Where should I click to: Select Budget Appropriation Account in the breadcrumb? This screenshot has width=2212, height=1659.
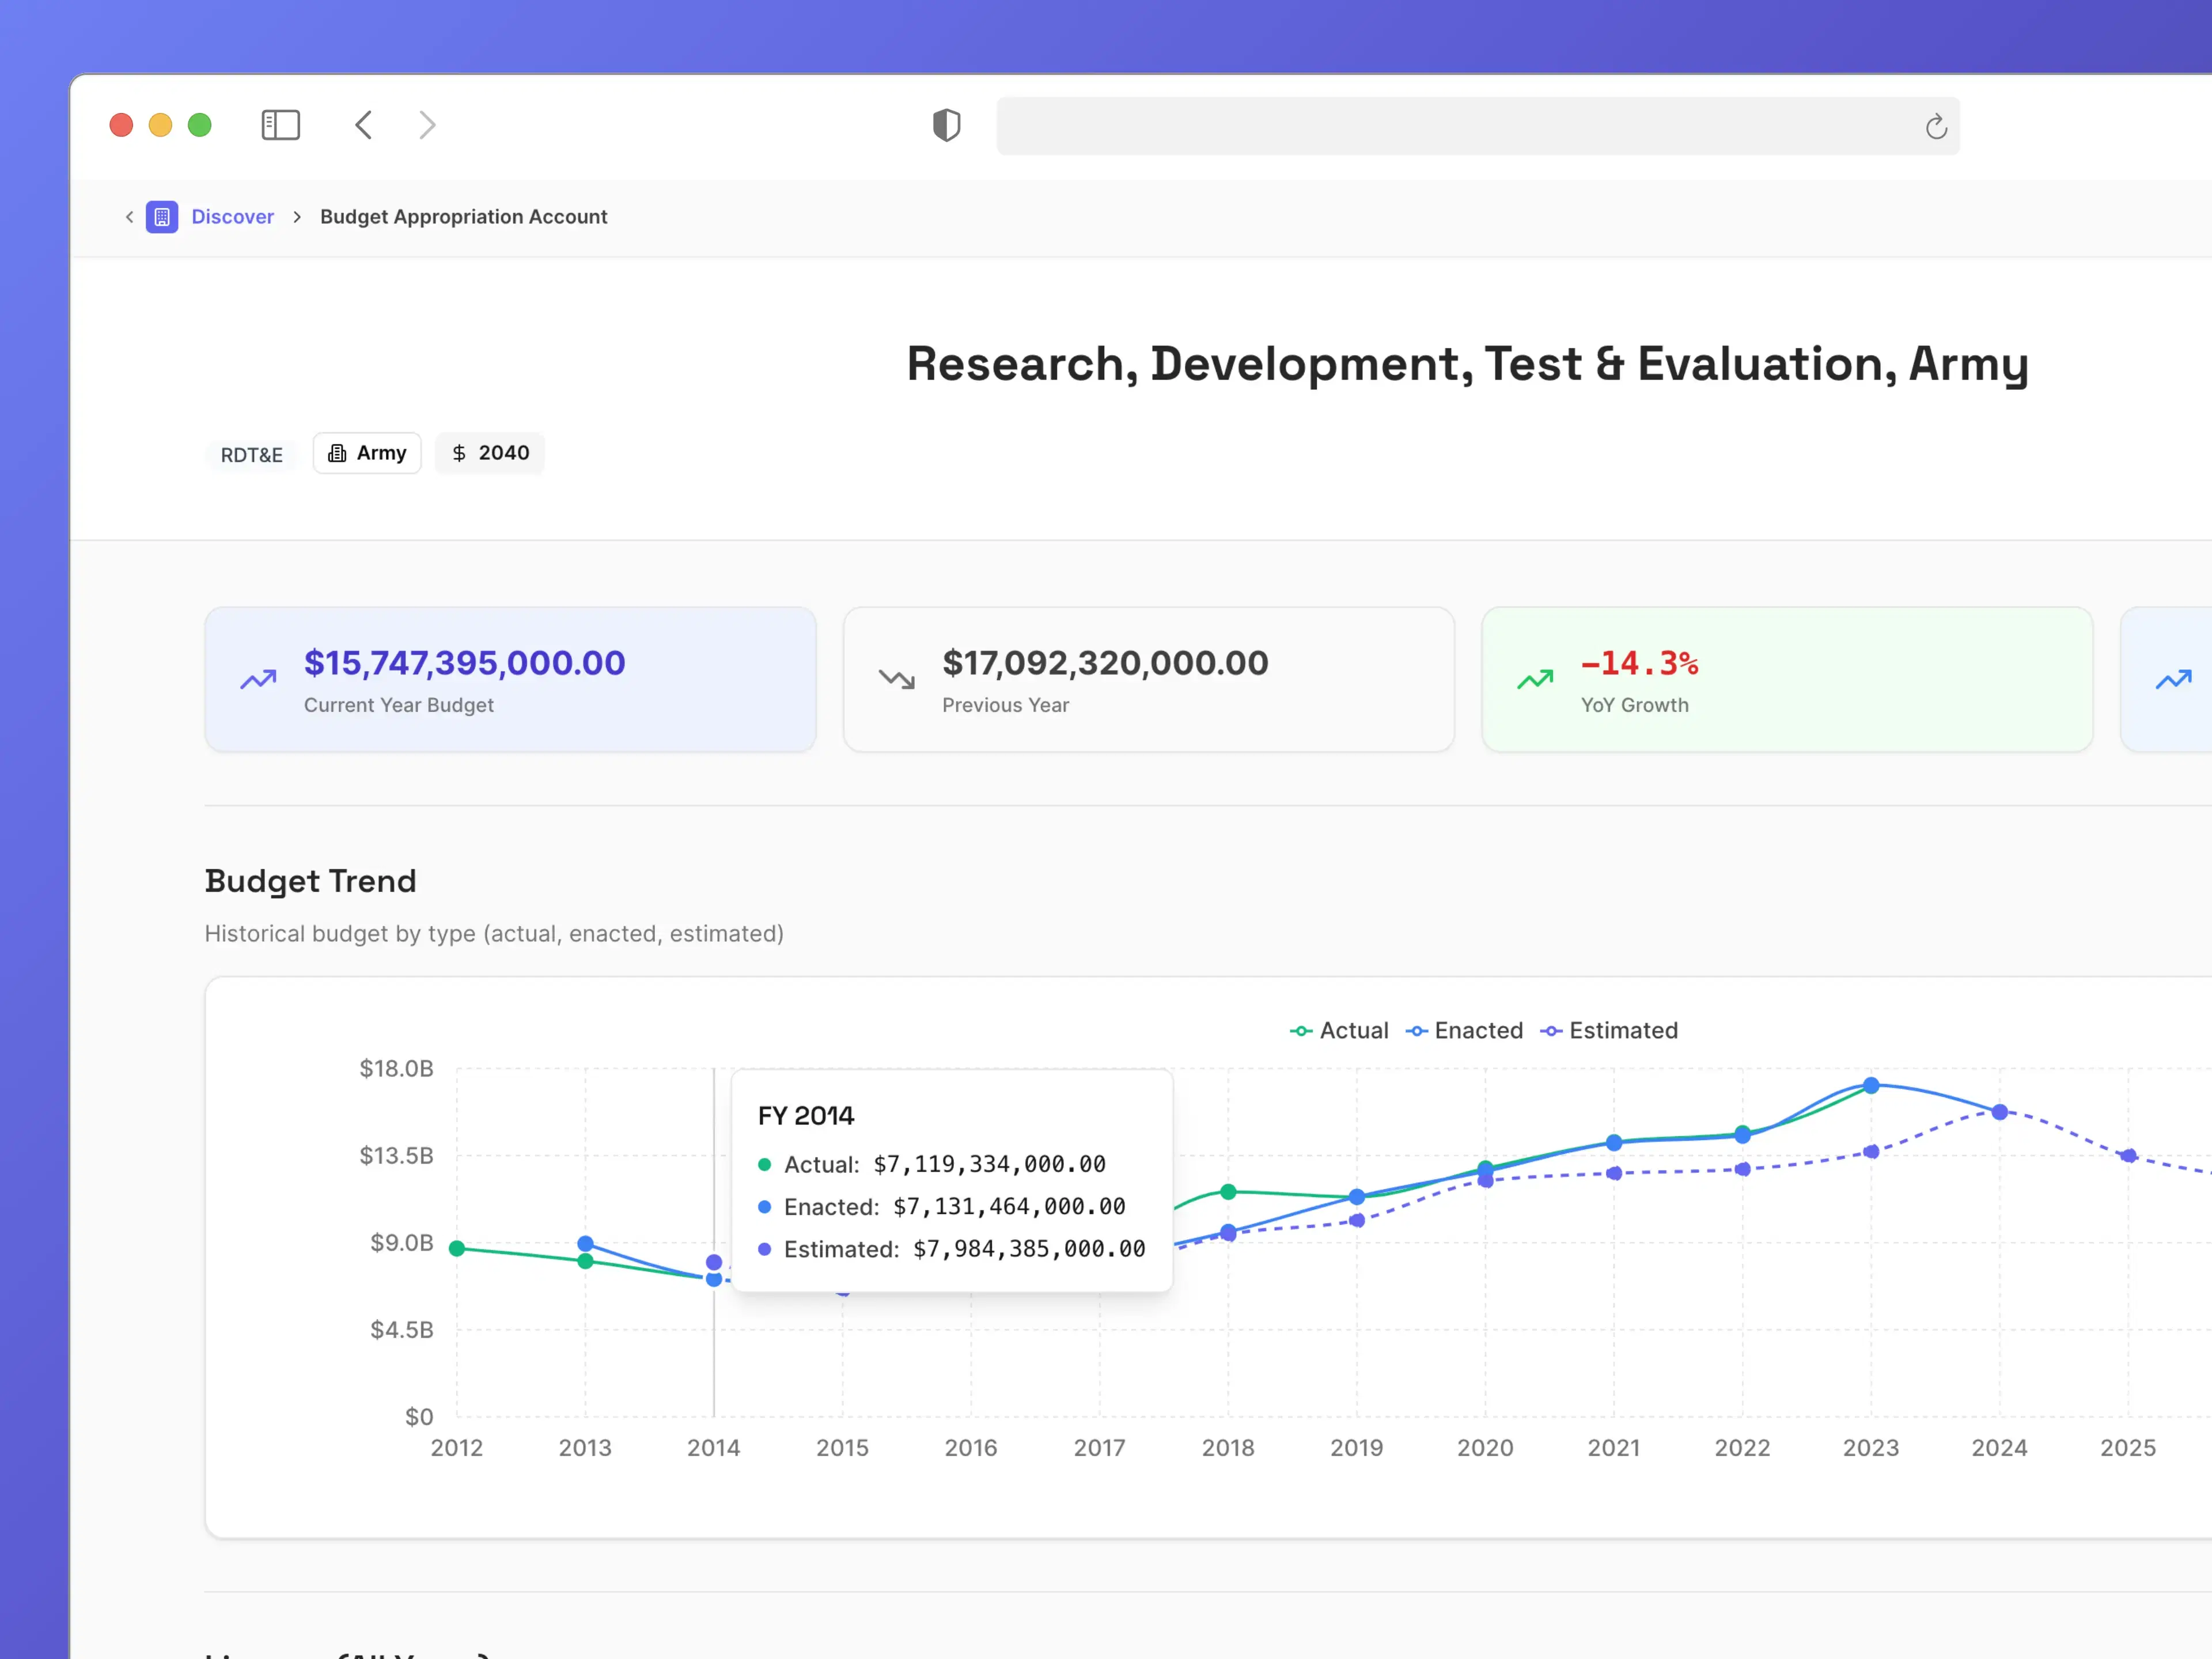[x=463, y=216]
